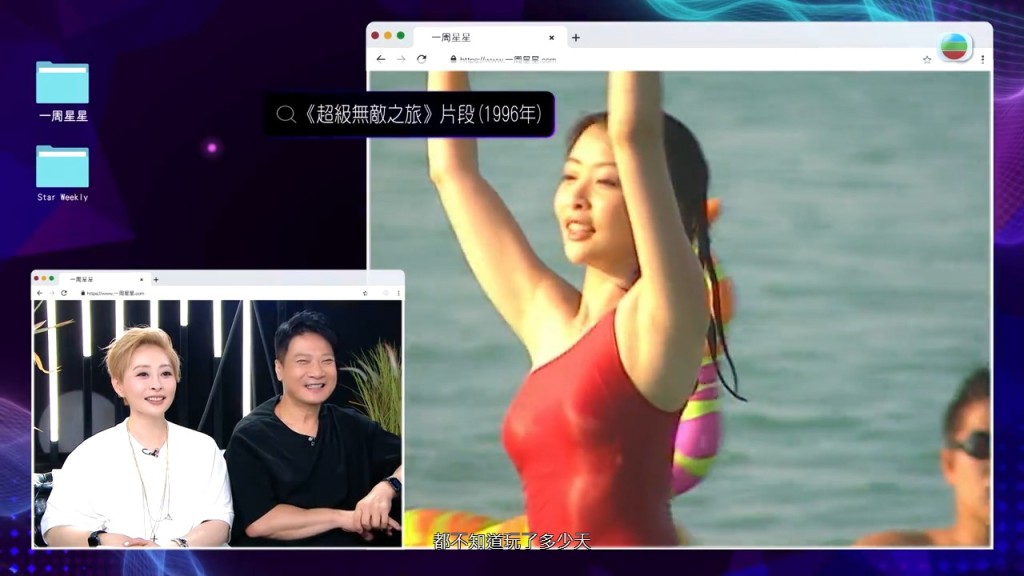Bookmark page with star in small browser
Screen dimensions: 1024x576
pos(365,293)
